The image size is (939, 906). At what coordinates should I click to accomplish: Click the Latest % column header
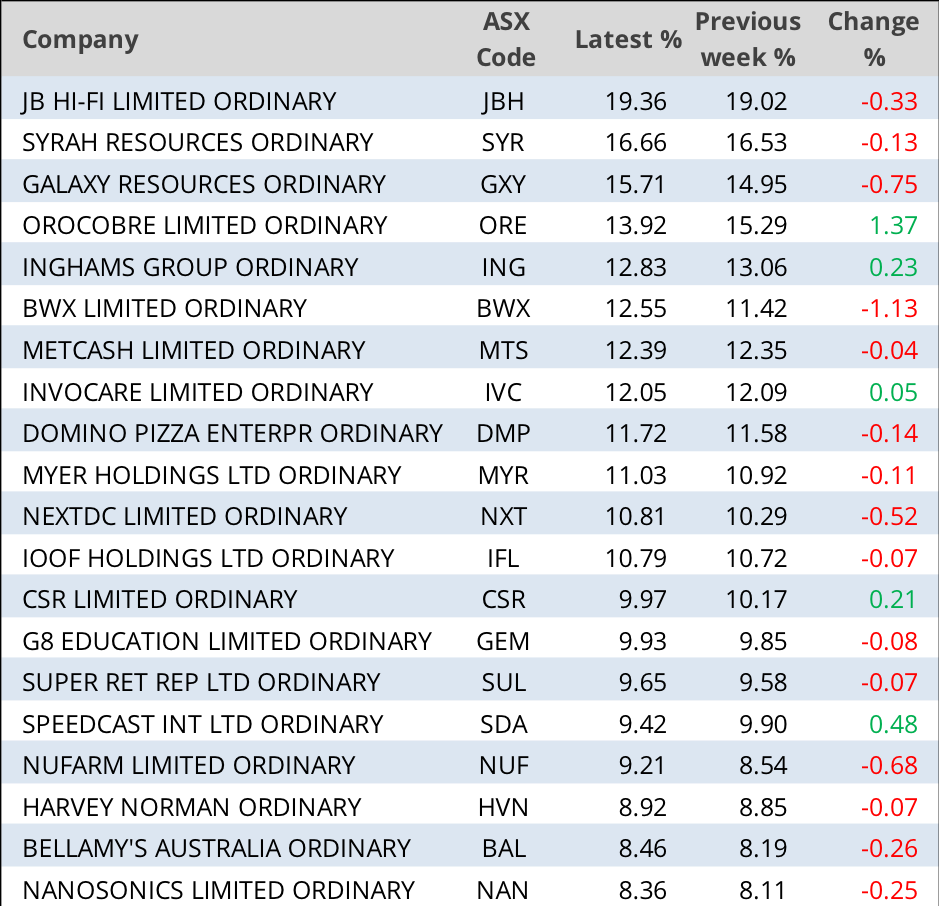[x=628, y=40]
